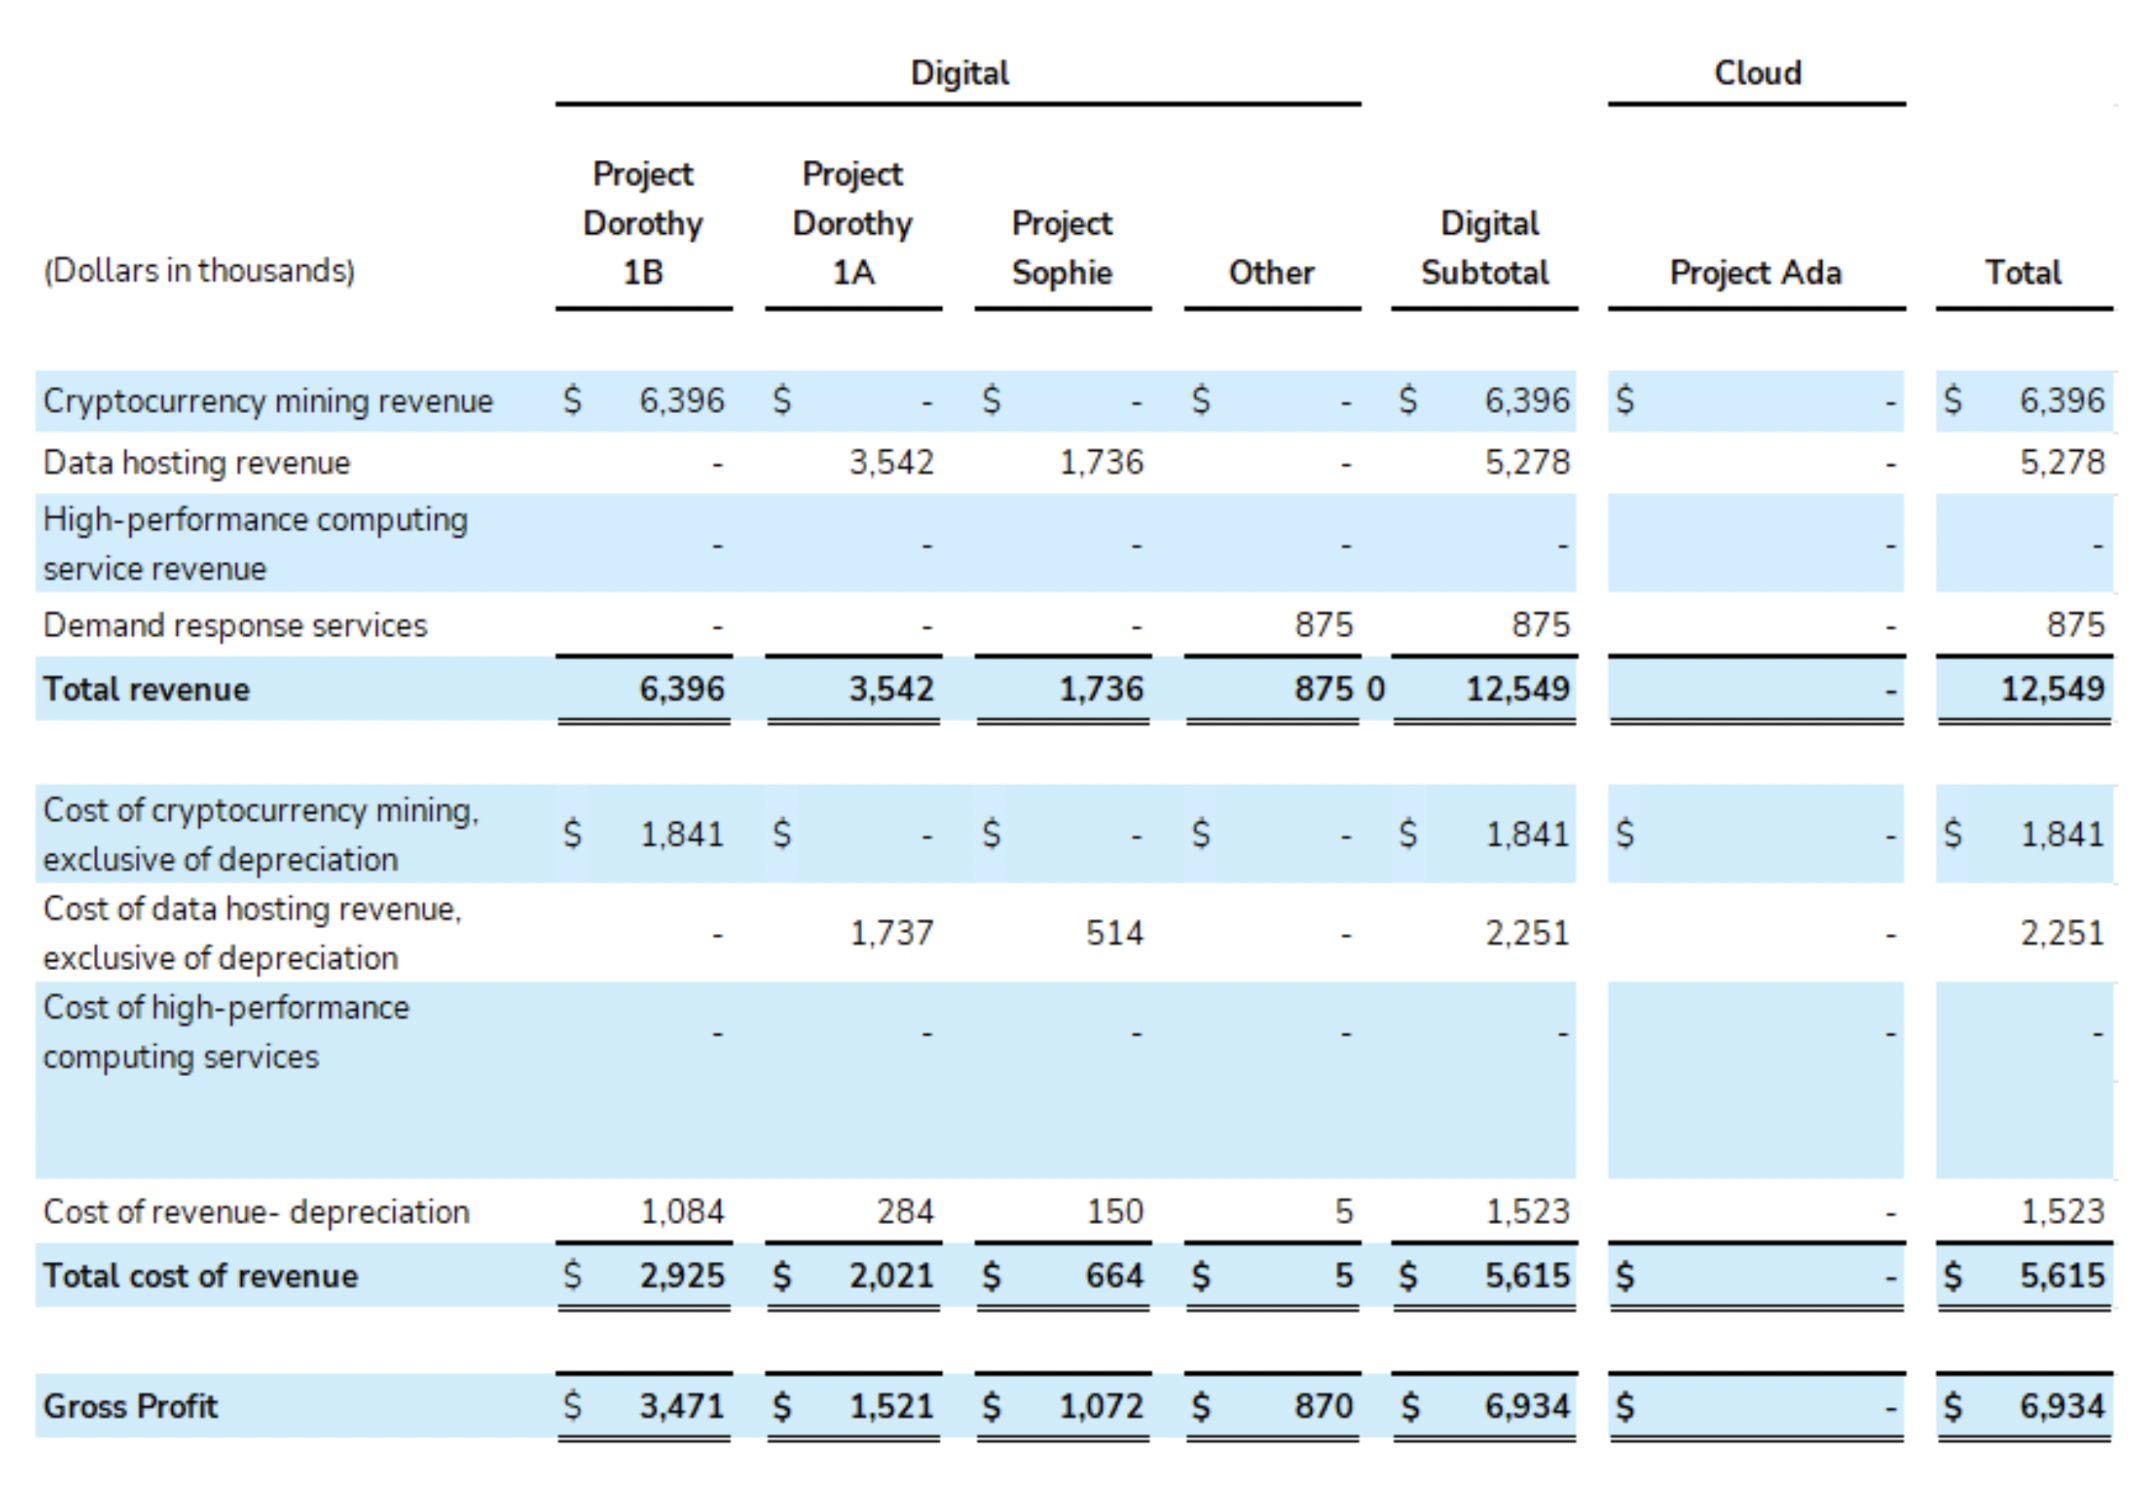
Task: Click the Project Sophie column header
Action: [x=1062, y=247]
